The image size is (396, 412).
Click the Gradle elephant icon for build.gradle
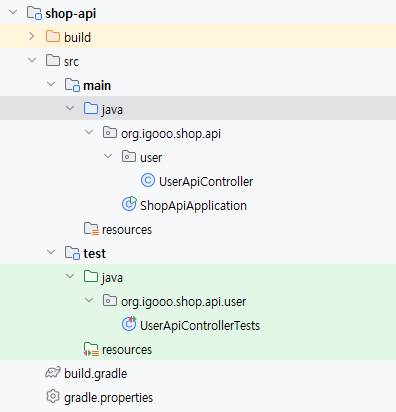(53, 373)
